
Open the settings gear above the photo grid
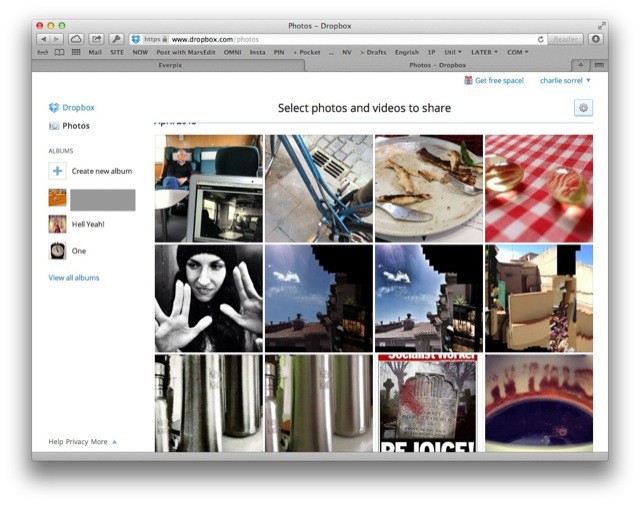583,108
